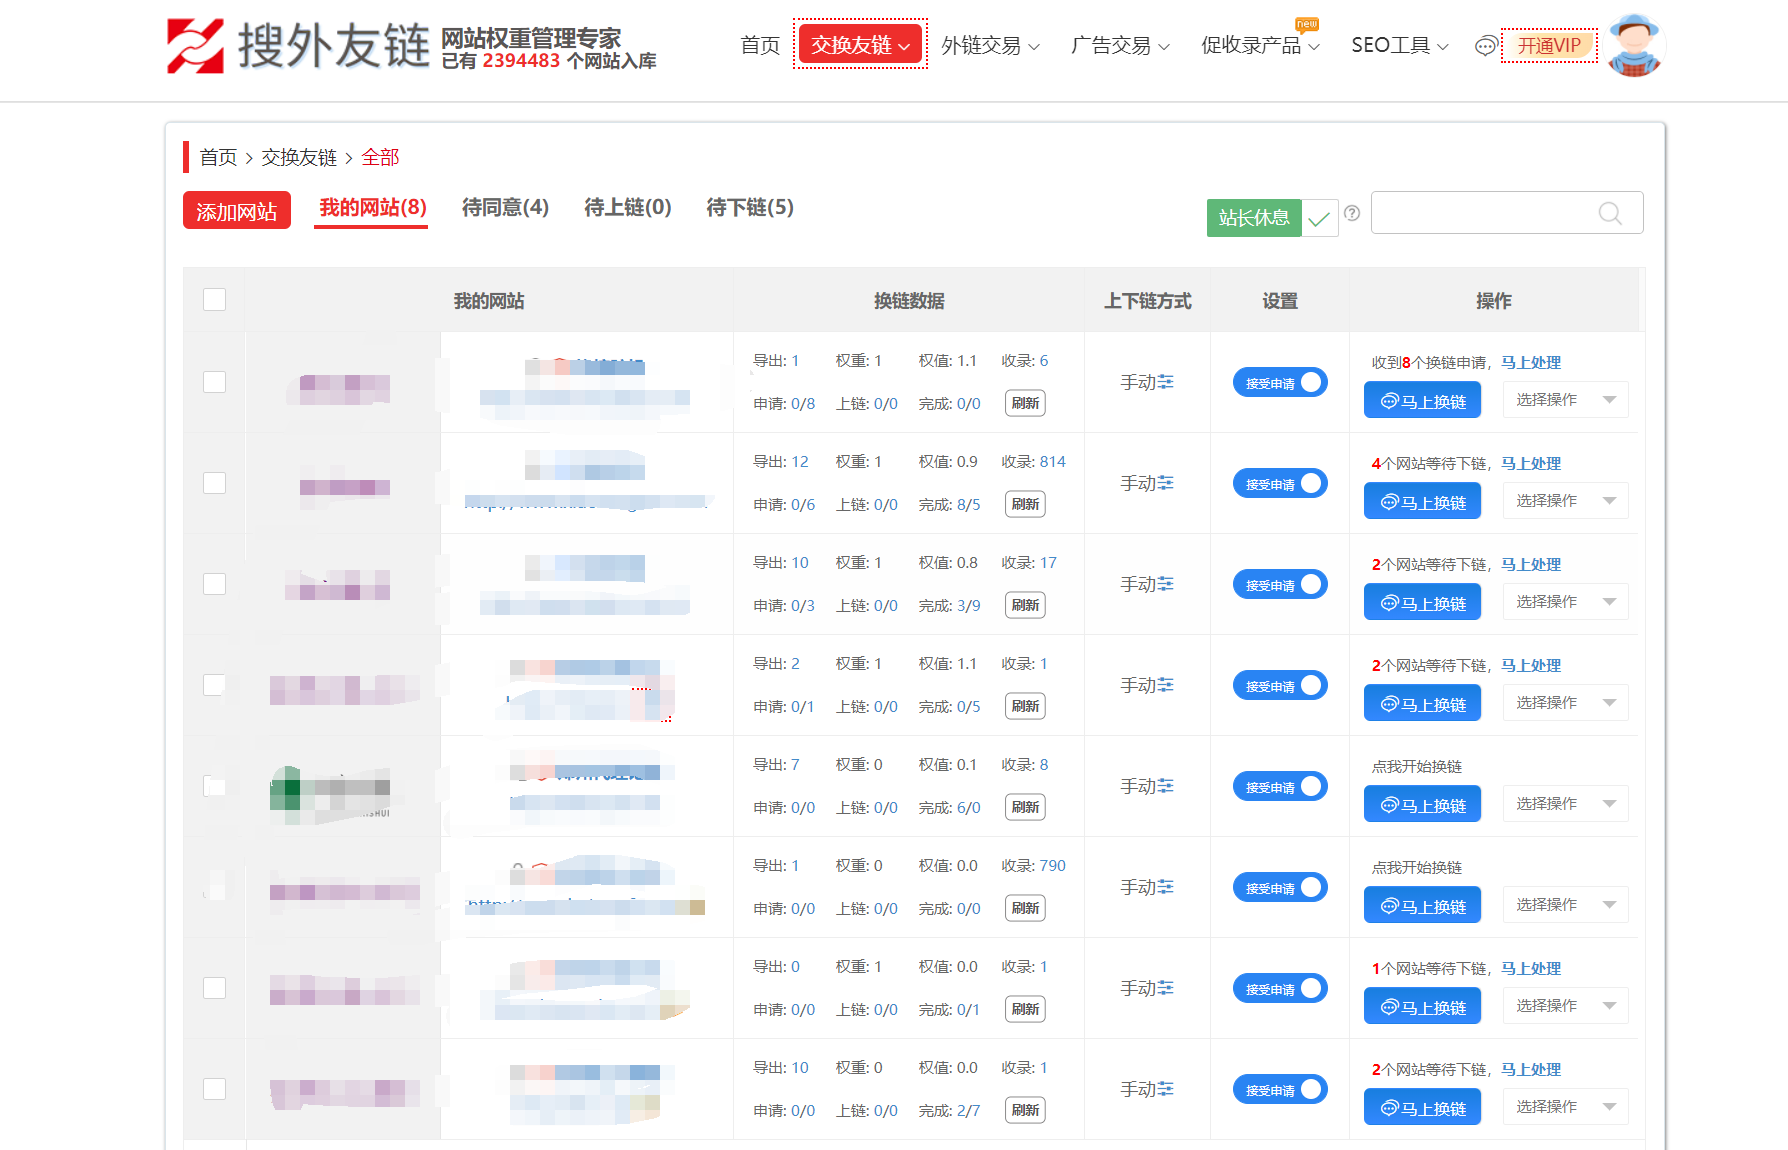Check the select-all checkbox in the table header

coord(214,299)
